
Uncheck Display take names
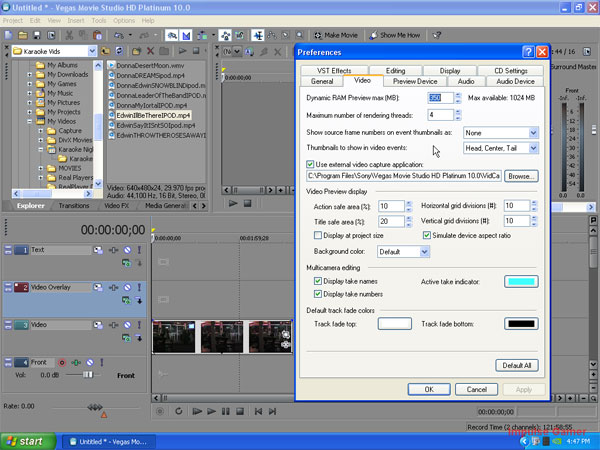pos(318,281)
